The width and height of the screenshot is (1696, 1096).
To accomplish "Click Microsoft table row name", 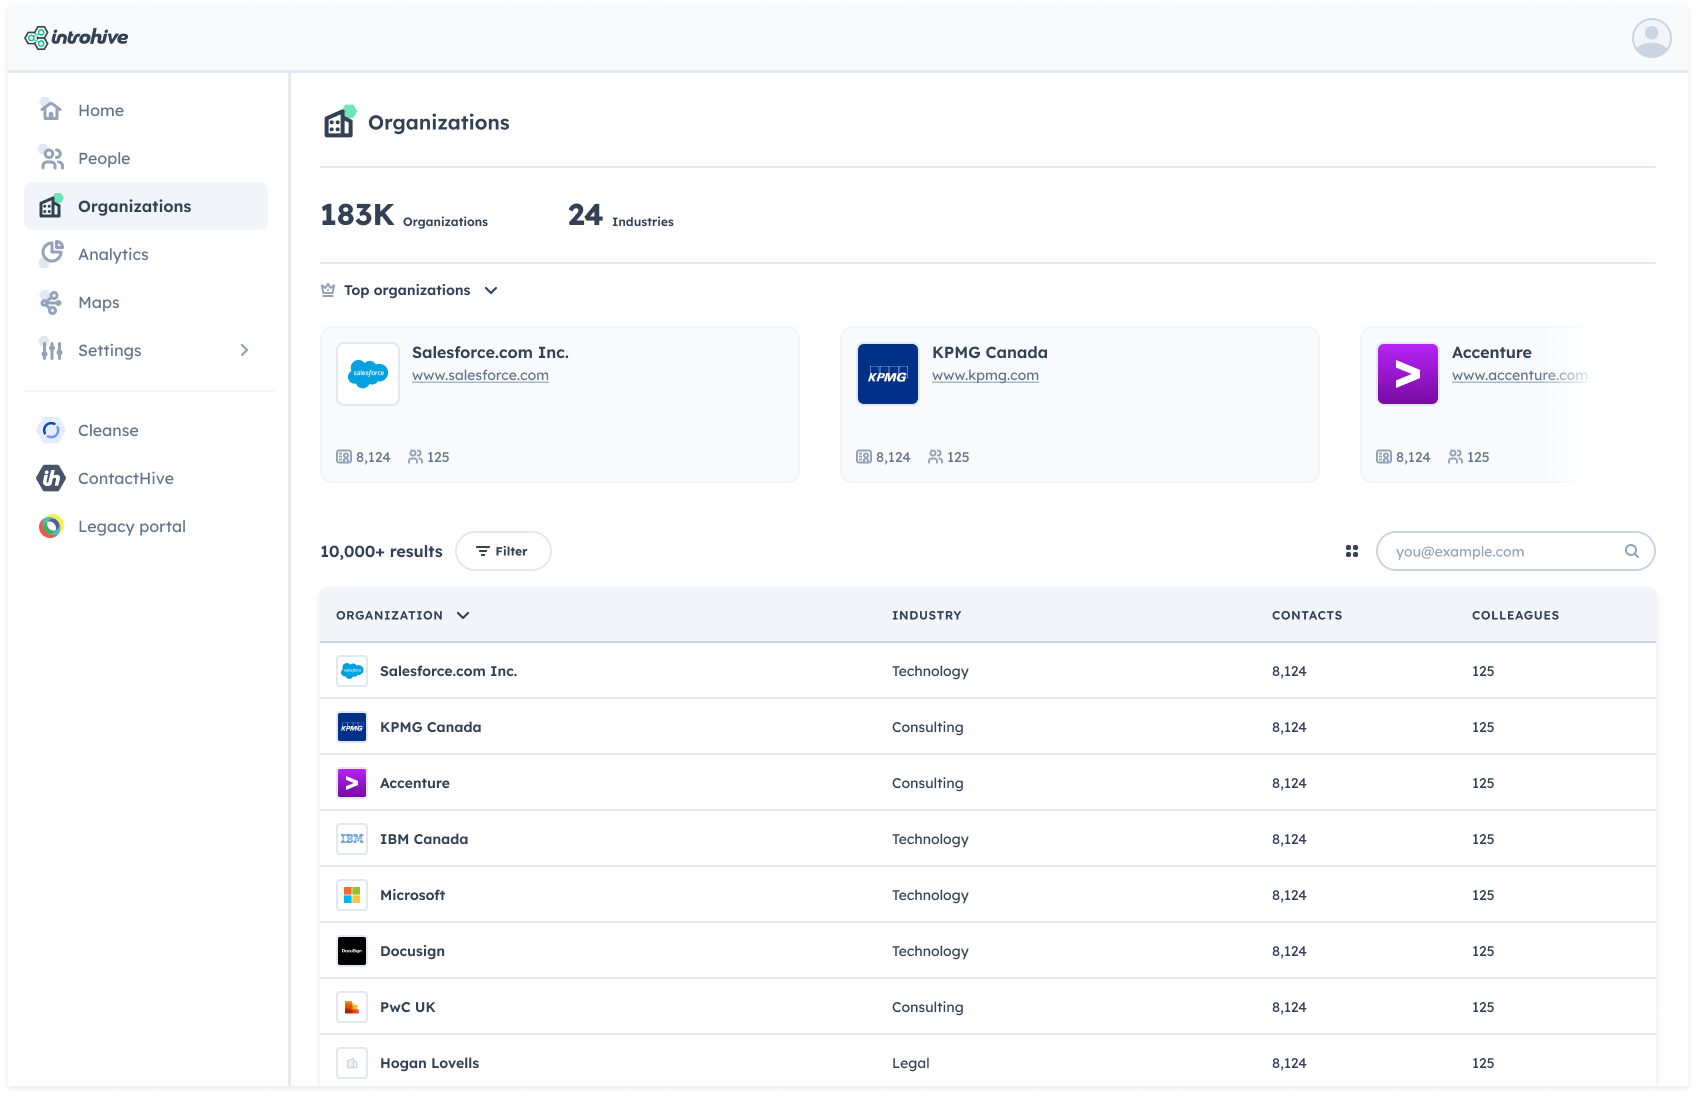I will click(412, 895).
